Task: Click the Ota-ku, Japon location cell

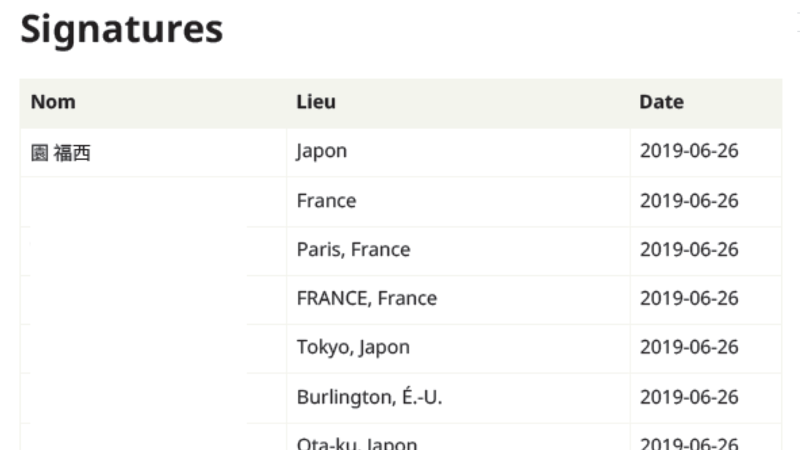Action: tap(357, 443)
